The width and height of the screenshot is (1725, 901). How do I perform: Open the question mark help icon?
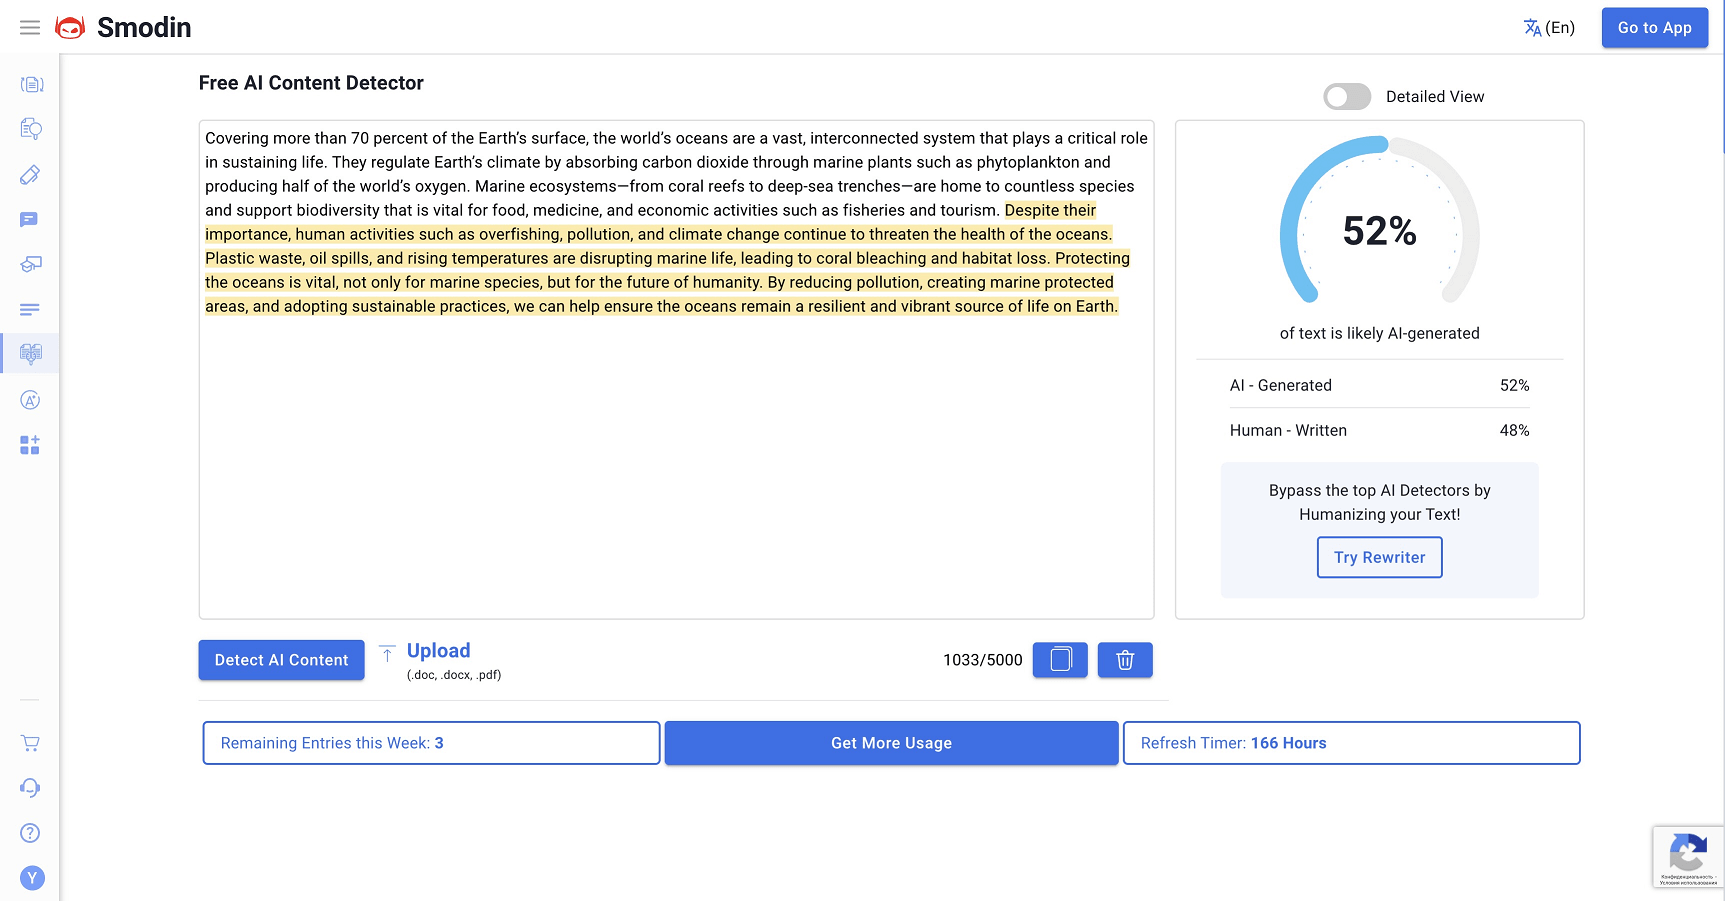pyautogui.click(x=30, y=833)
